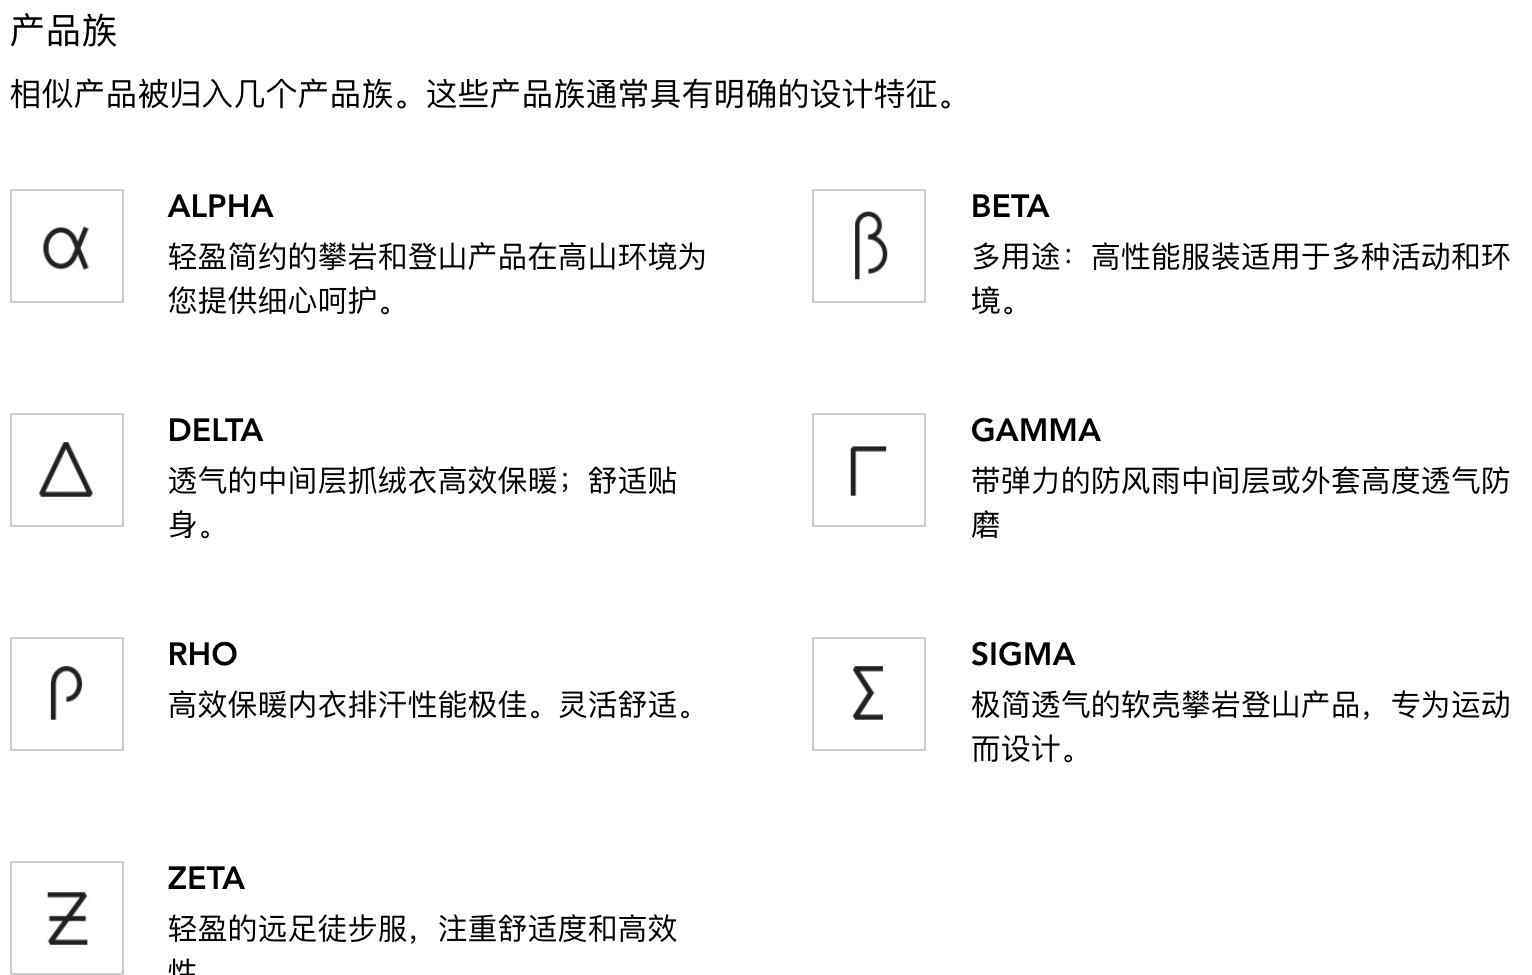Click the ALPHA description about 攀岩和登山
Viewport: 1532px width, 975px height.
437,278
